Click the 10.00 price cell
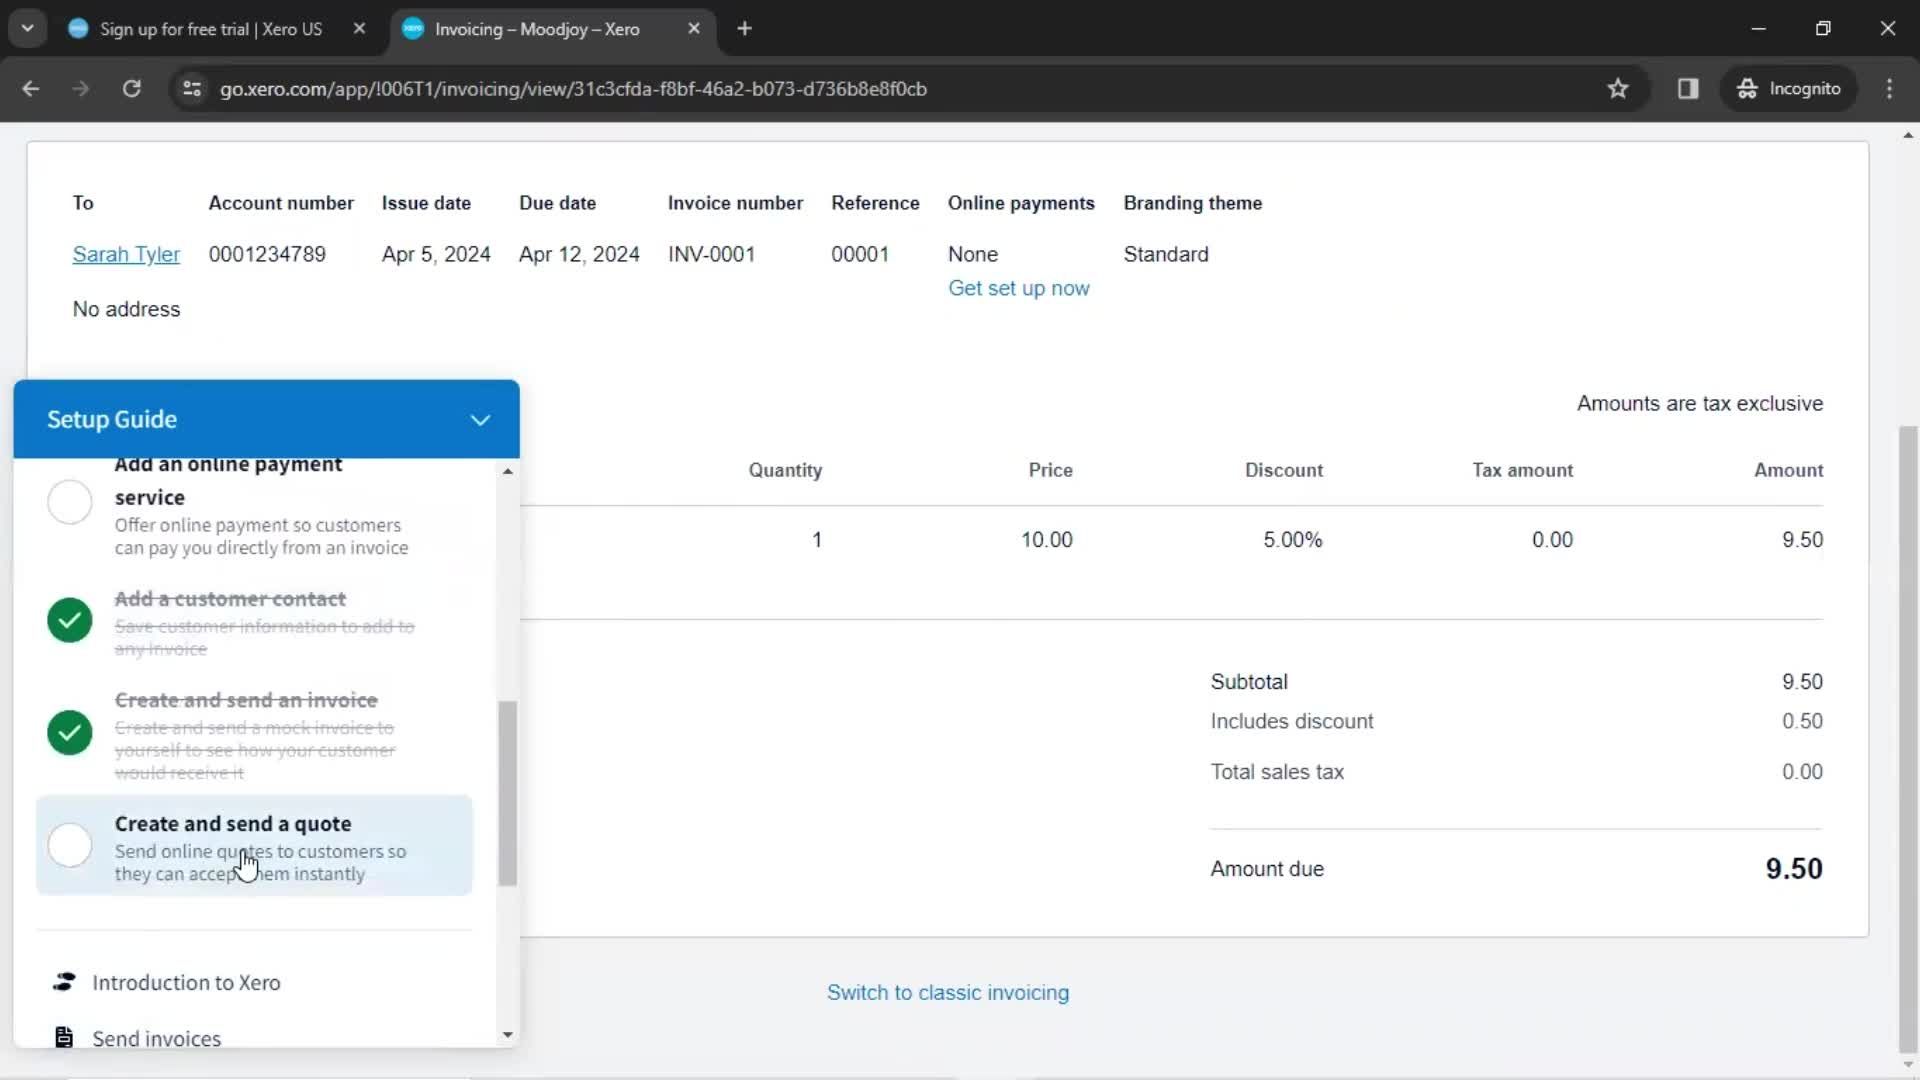The width and height of the screenshot is (1920, 1080). (x=1046, y=540)
